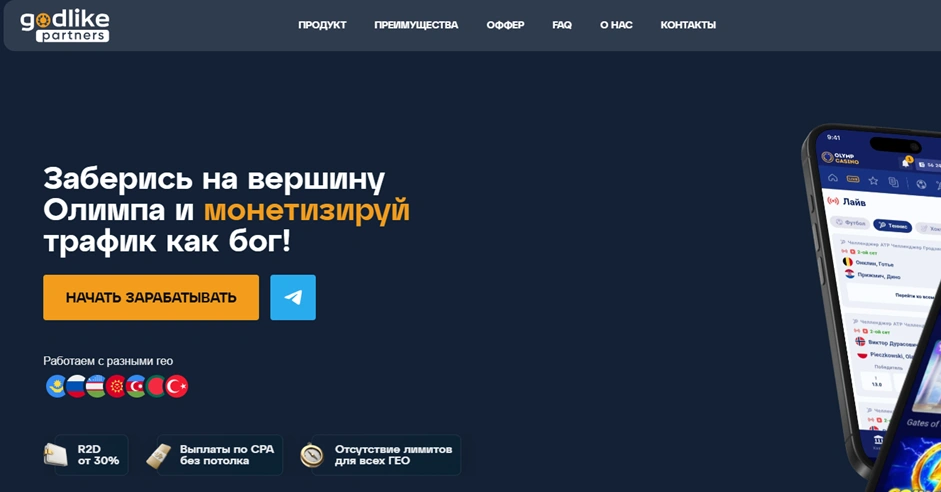Click the Kyrgyzstan flag icon
The image size is (941, 492).
point(117,386)
